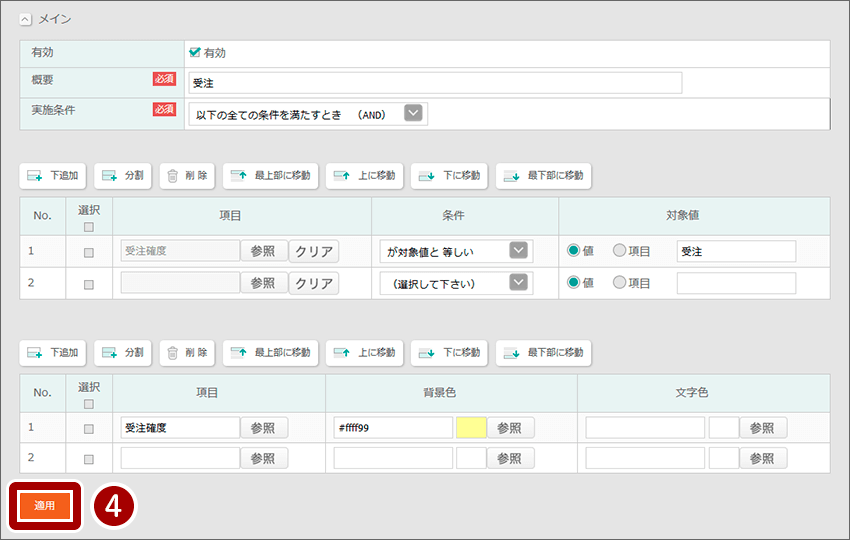Click 参照 for background color in row 1
Viewport: 850px width, 540px height.
[510, 428]
